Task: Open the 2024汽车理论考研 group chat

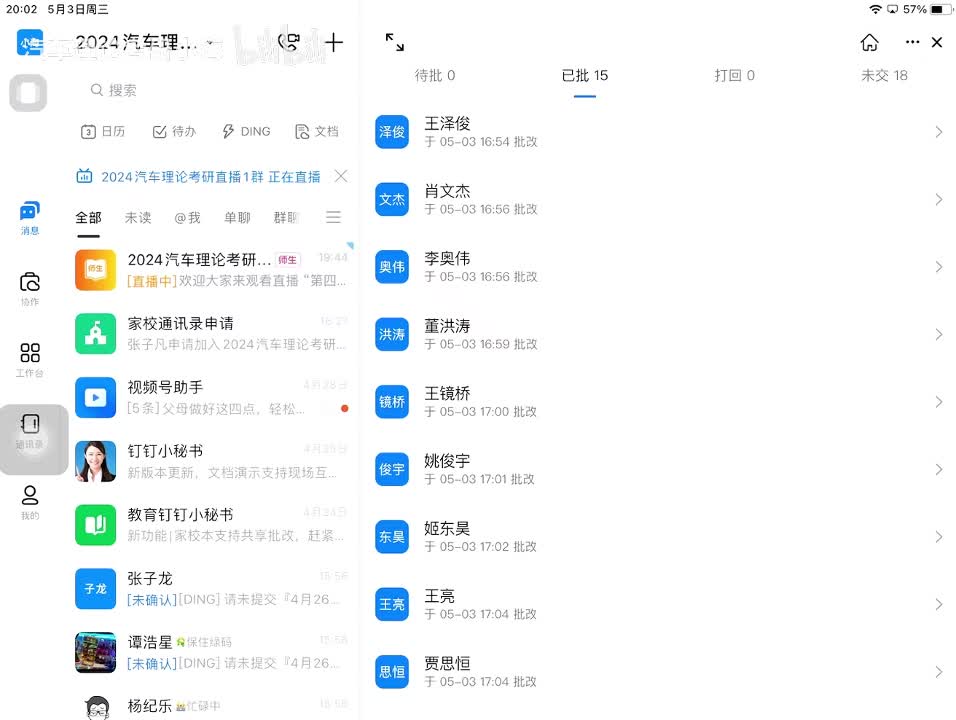Action: [212, 269]
